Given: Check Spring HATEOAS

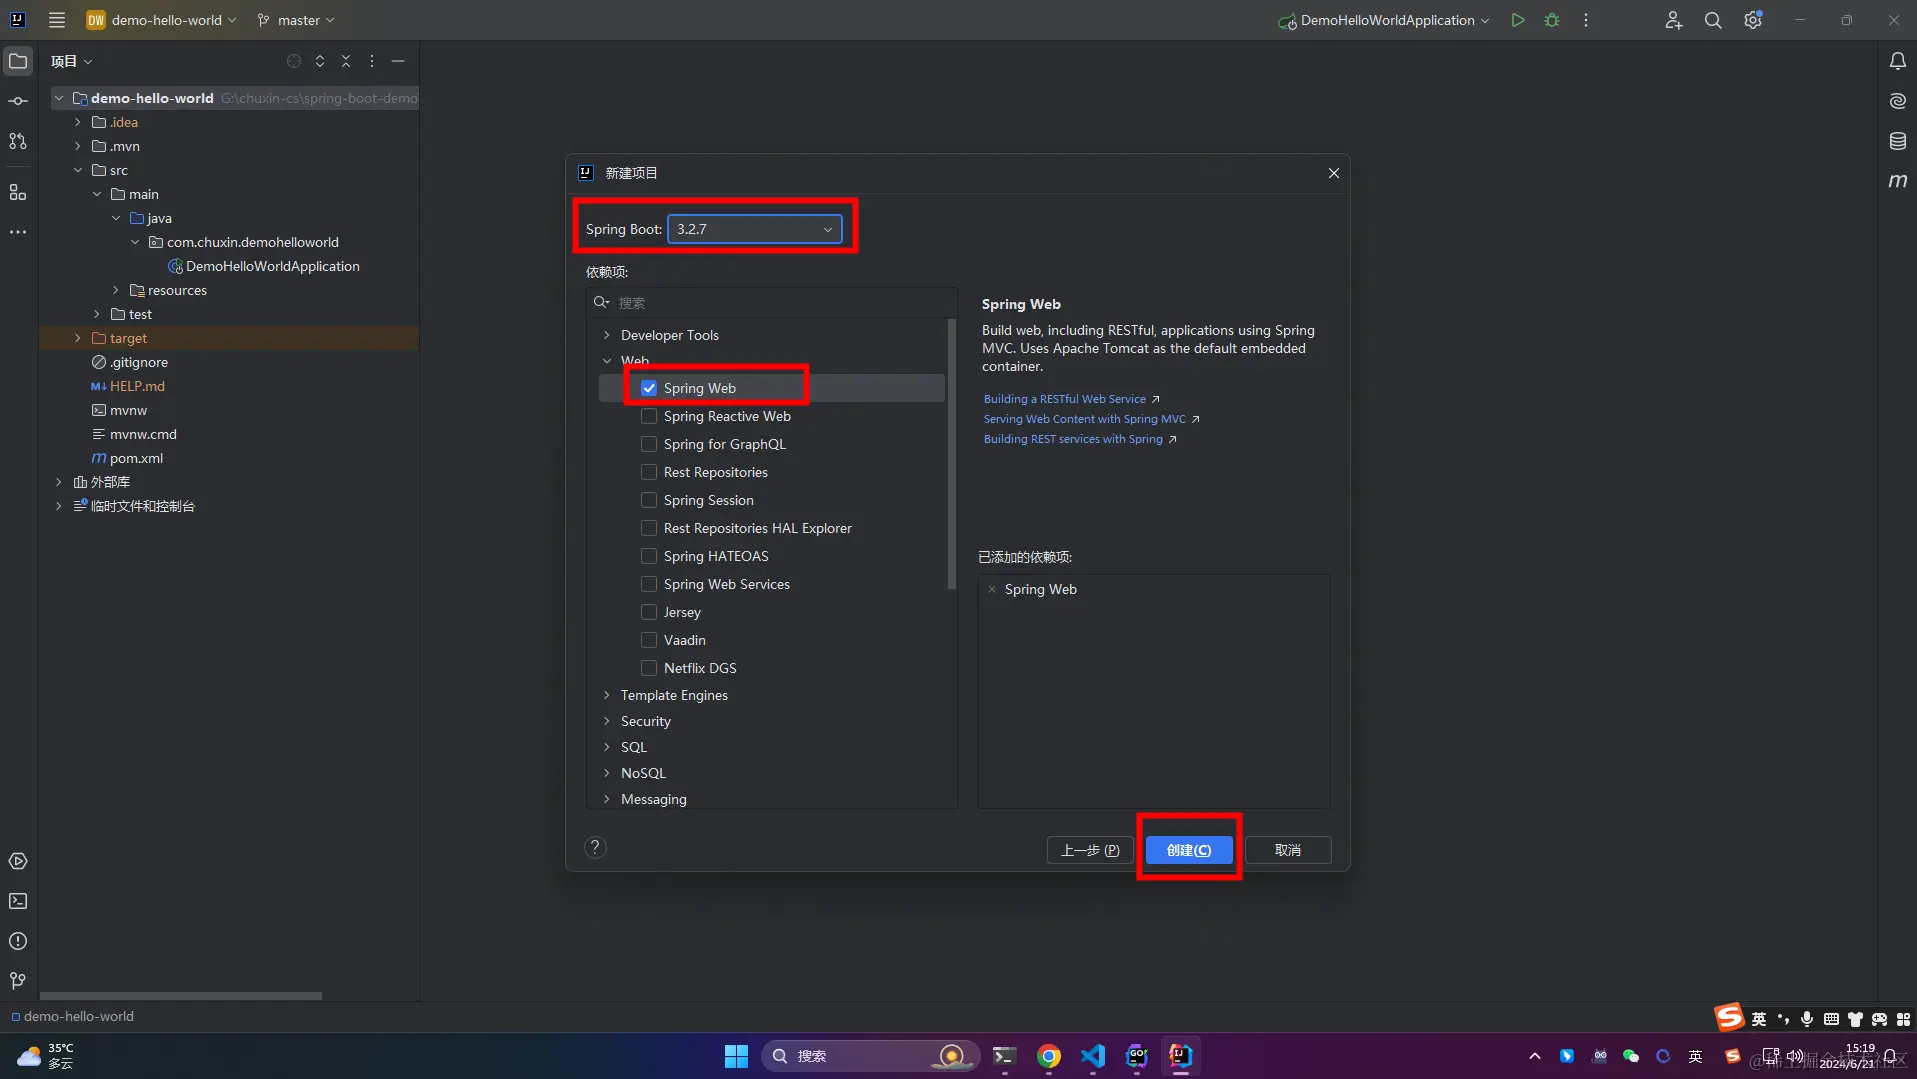Looking at the screenshot, I should pos(649,556).
